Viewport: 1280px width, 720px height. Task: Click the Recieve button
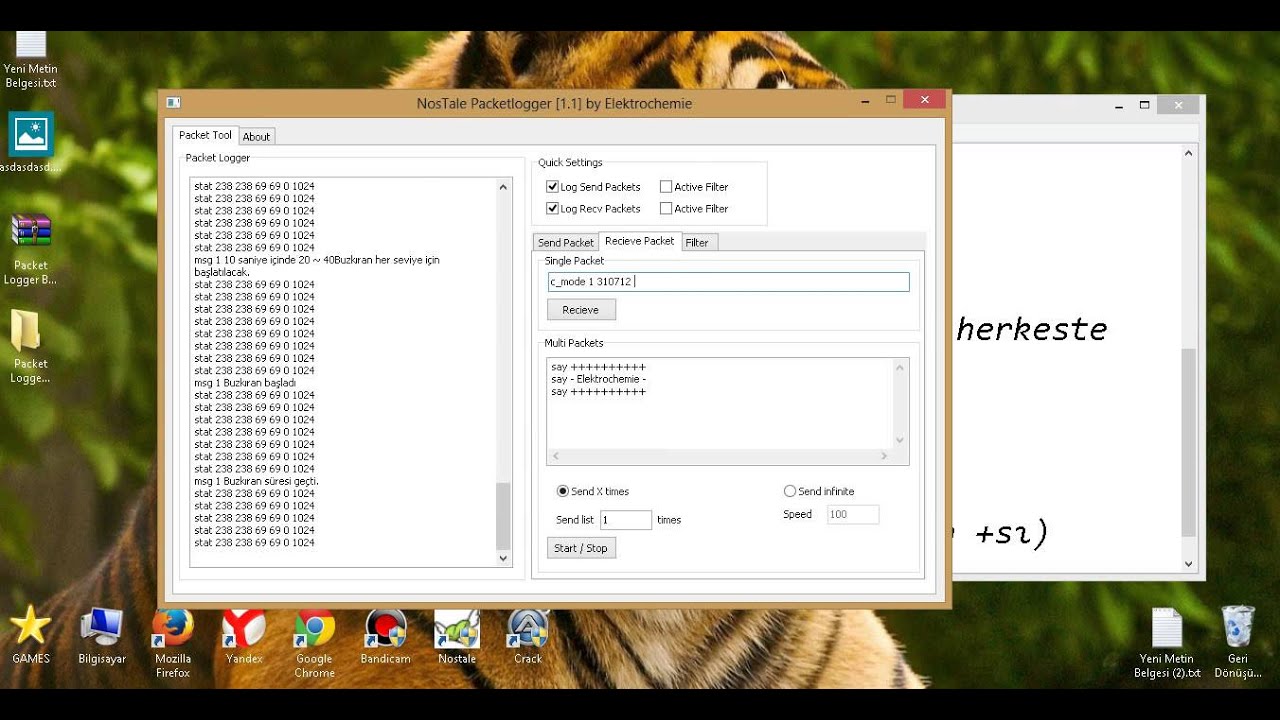coord(581,310)
